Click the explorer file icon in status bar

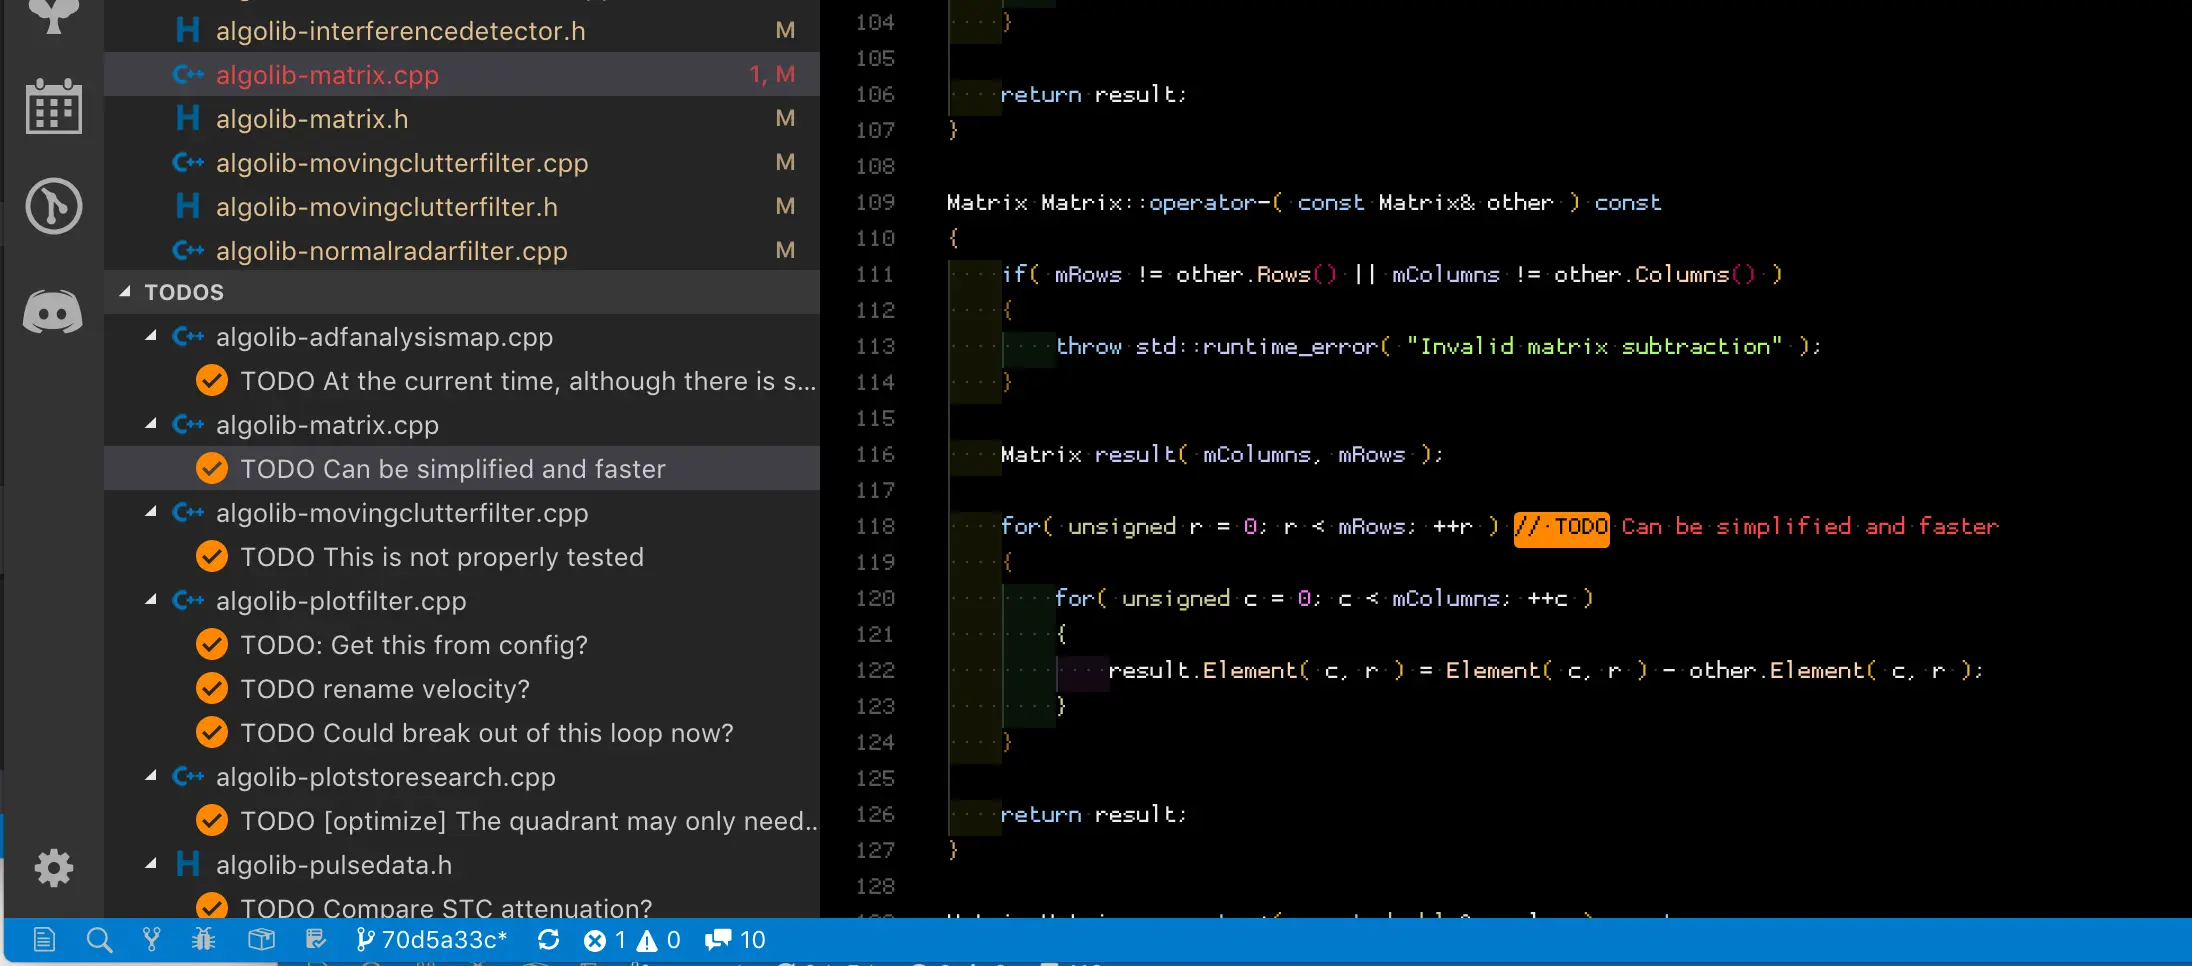tap(44, 940)
